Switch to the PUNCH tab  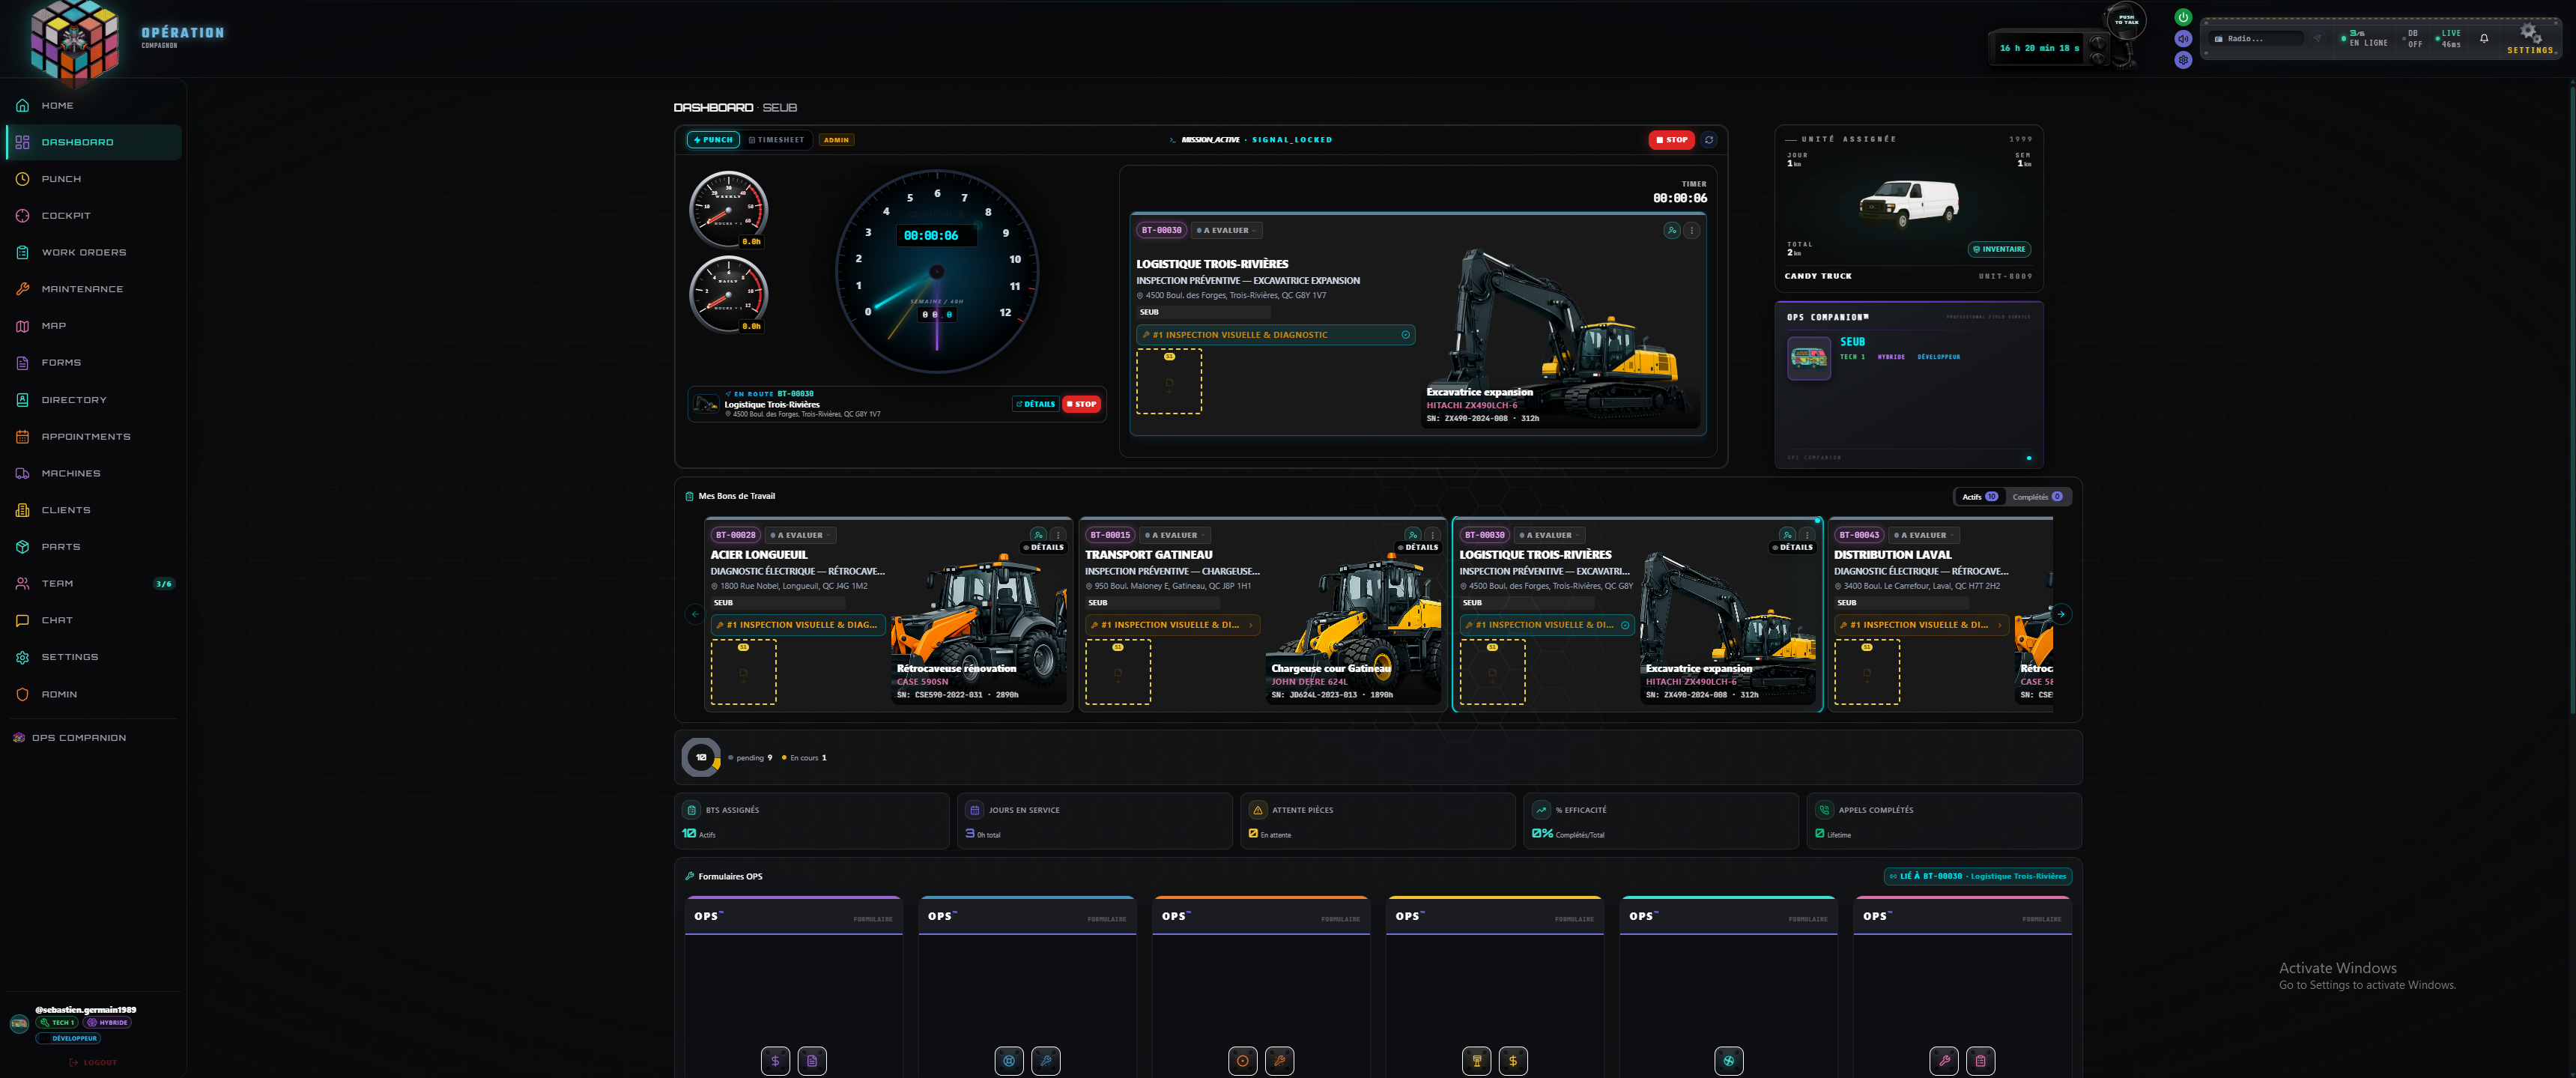713,140
